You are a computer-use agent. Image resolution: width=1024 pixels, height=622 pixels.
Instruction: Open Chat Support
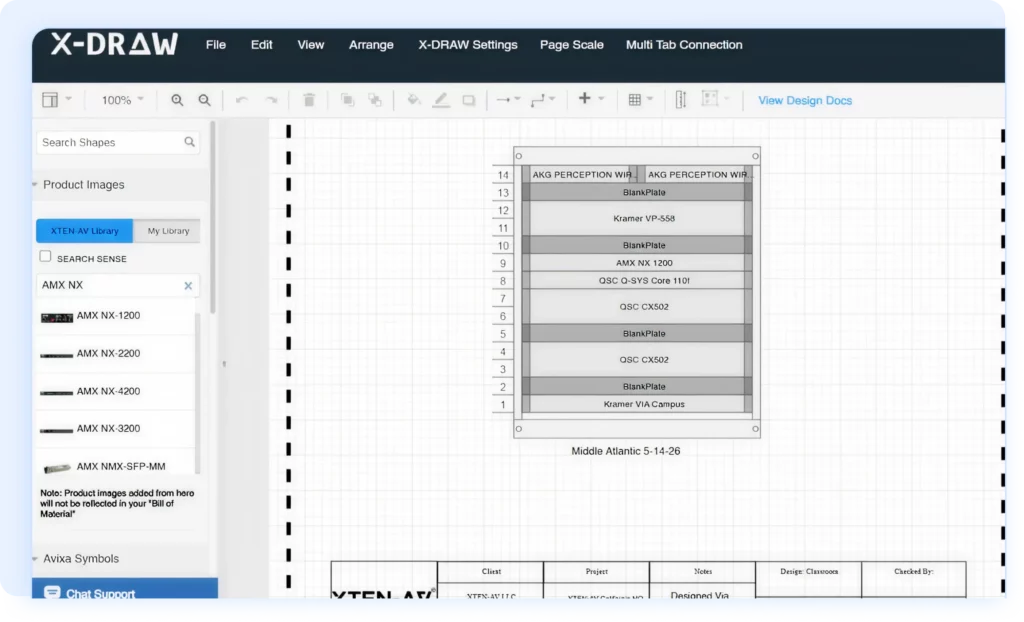click(100, 594)
